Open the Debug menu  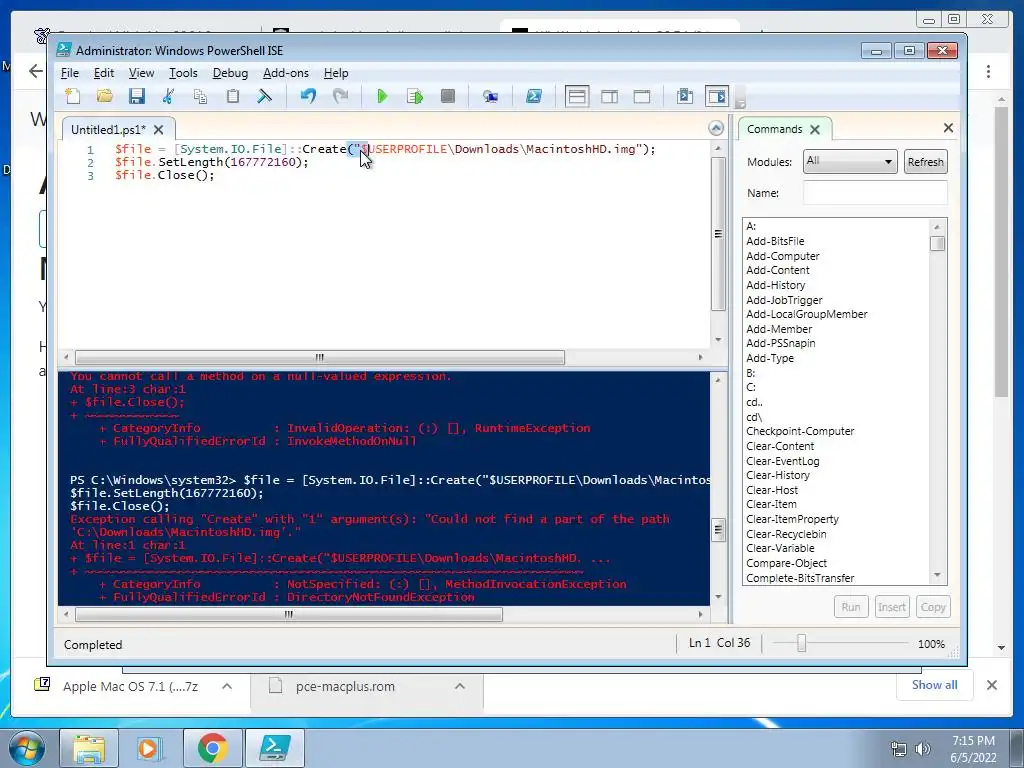click(x=230, y=73)
